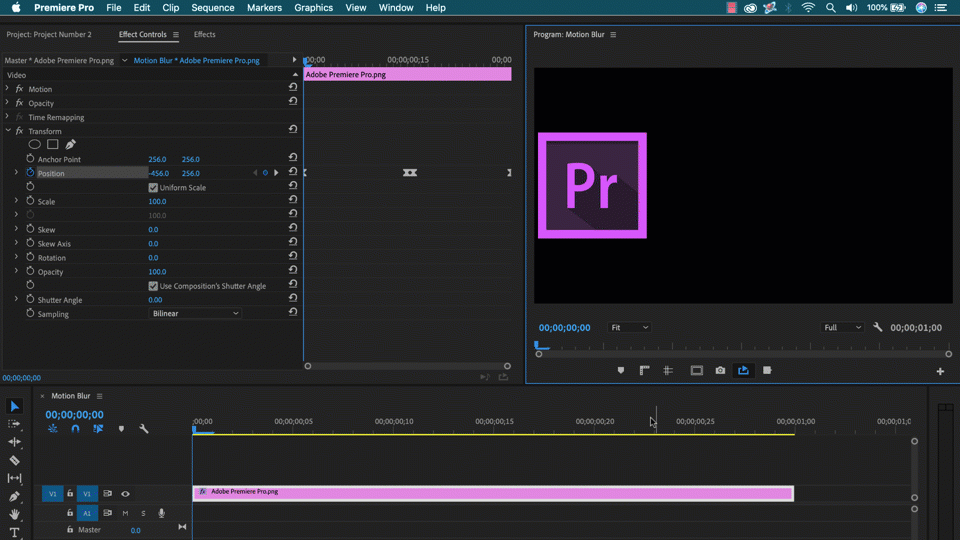This screenshot has width=960, height=540.
Task: Create ellipse mask in Transform effect
Action: 35,145
